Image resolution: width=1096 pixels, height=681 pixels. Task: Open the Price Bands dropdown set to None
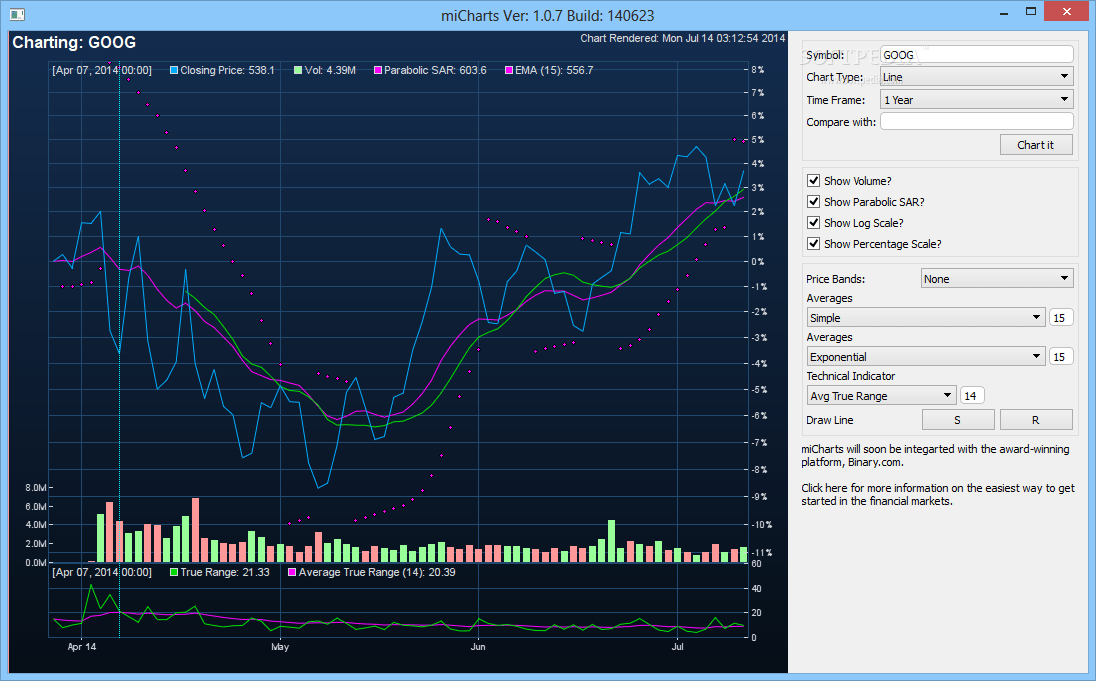click(997, 278)
